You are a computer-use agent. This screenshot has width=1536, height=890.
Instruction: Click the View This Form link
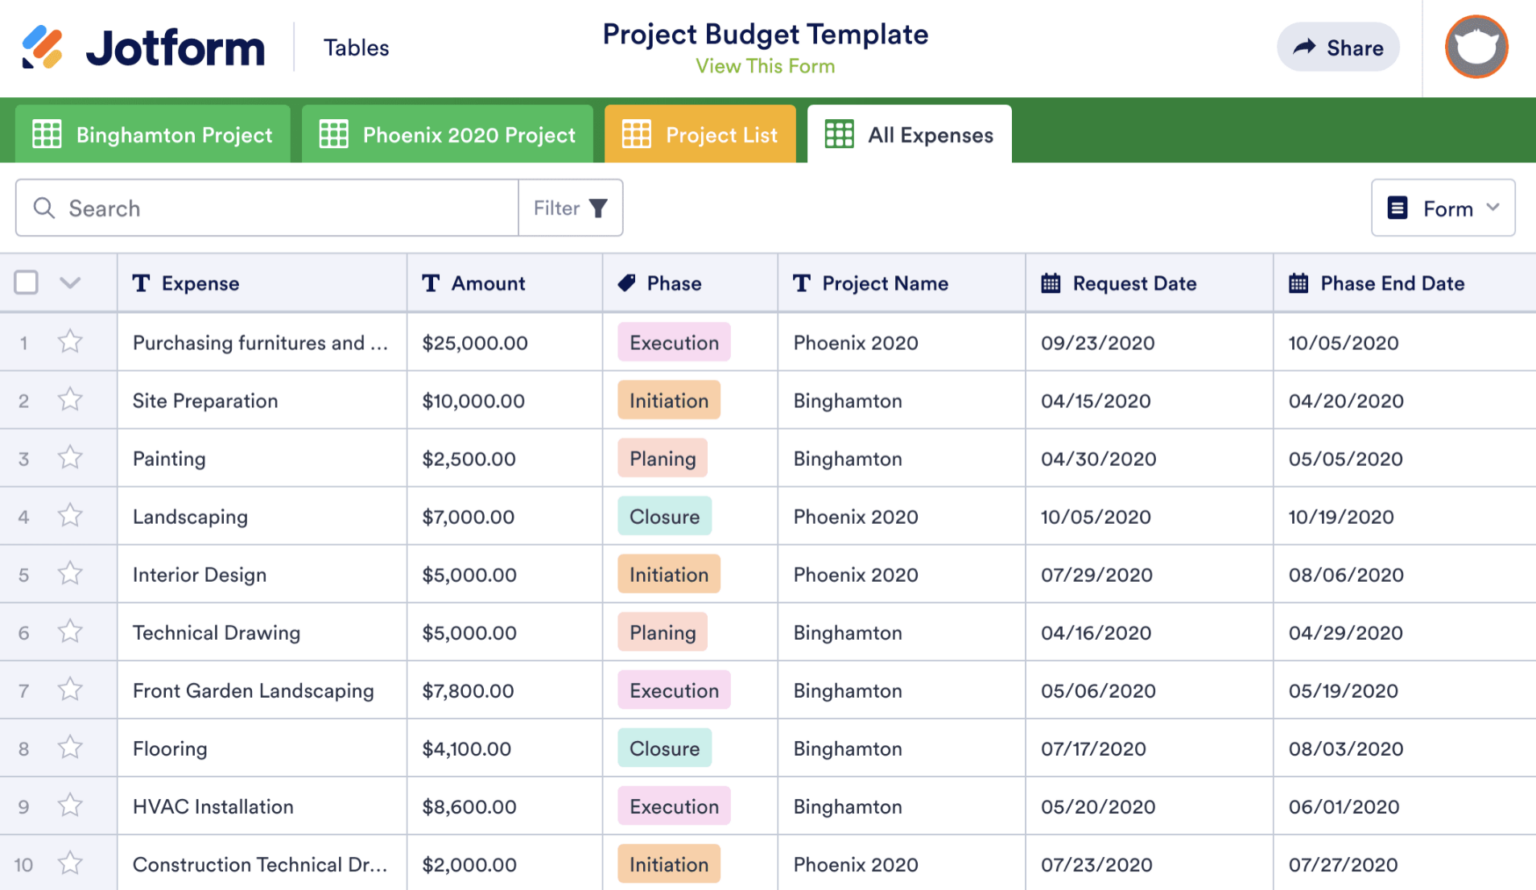click(765, 66)
